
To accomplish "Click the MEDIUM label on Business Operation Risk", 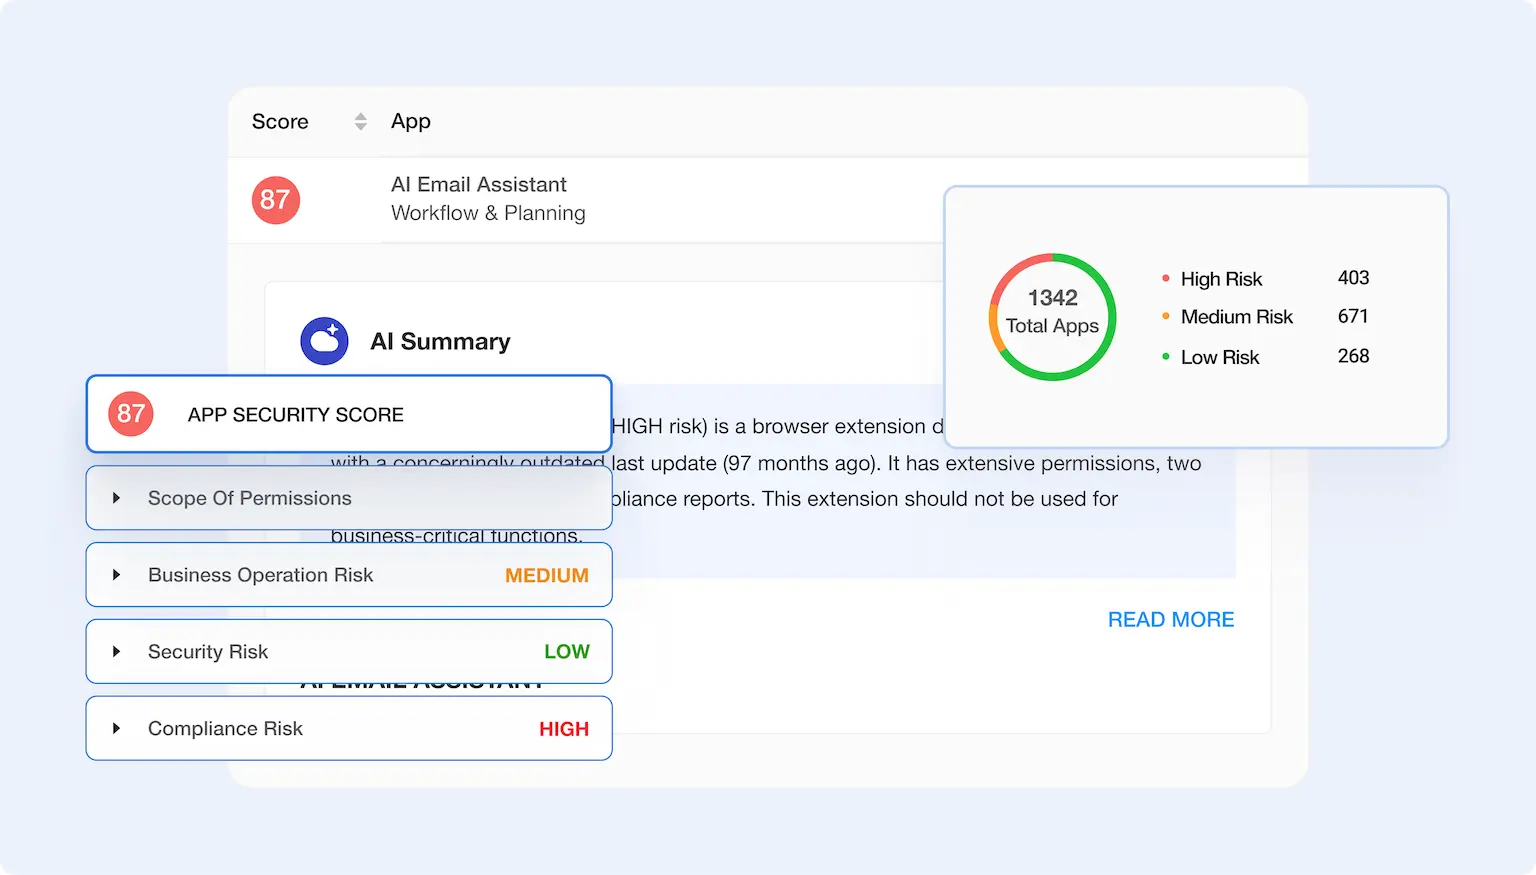I will point(546,574).
